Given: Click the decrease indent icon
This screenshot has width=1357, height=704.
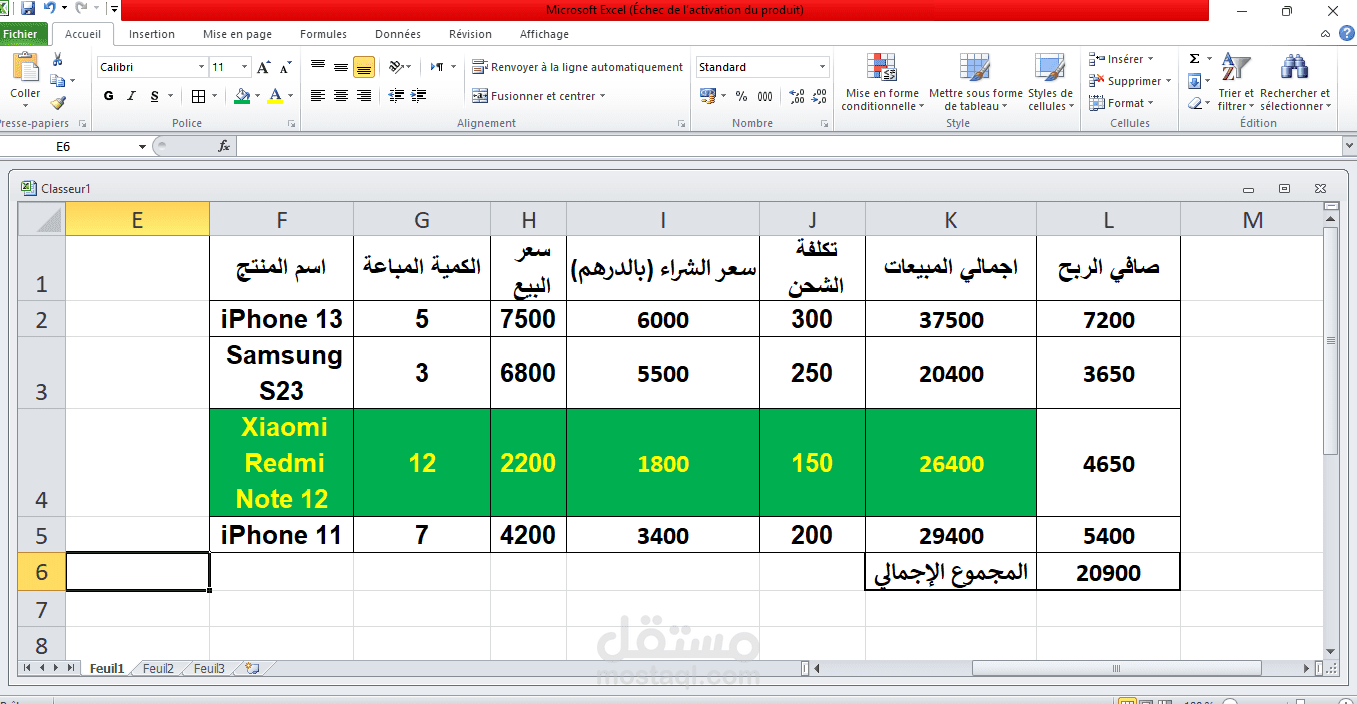Looking at the screenshot, I should (397, 96).
